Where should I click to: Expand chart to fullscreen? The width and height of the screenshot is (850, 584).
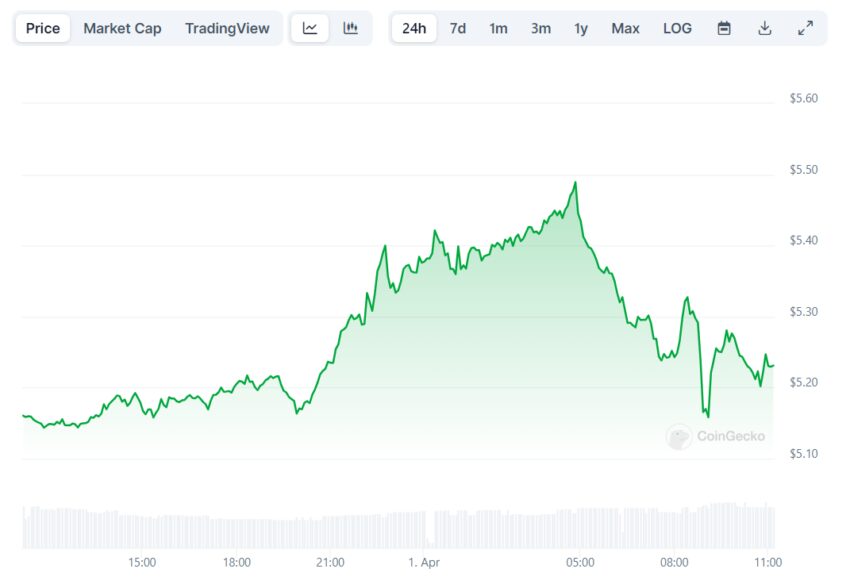click(805, 28)
